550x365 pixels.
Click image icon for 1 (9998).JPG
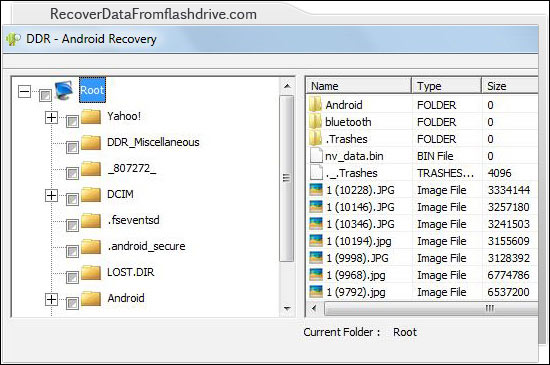(316, 258)
